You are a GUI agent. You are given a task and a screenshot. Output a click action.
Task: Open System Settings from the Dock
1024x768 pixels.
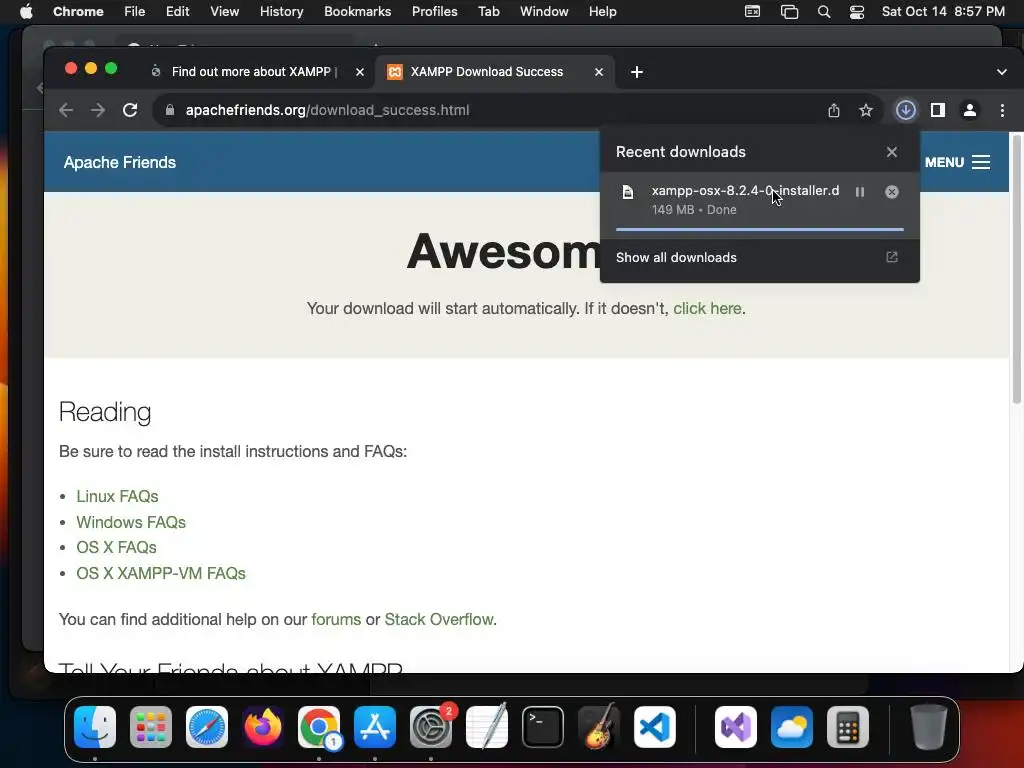click(431, 727)
